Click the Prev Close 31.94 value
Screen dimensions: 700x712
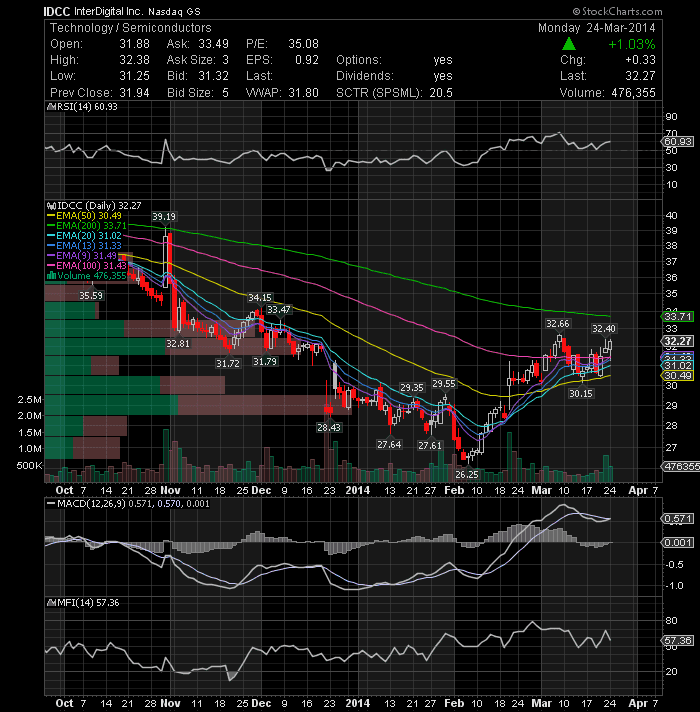(x=134, y=93)
